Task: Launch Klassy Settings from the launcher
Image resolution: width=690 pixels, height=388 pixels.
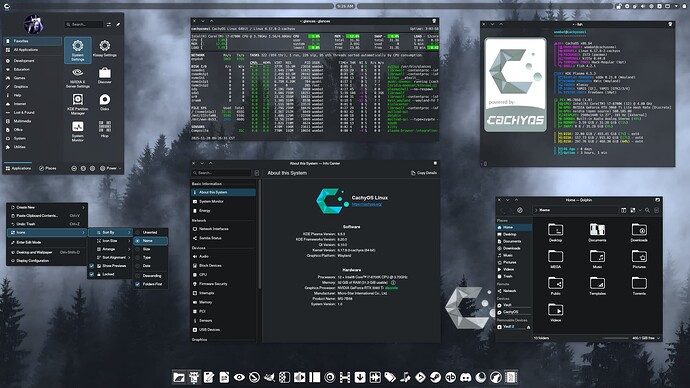Action: [x=105, y=48]
